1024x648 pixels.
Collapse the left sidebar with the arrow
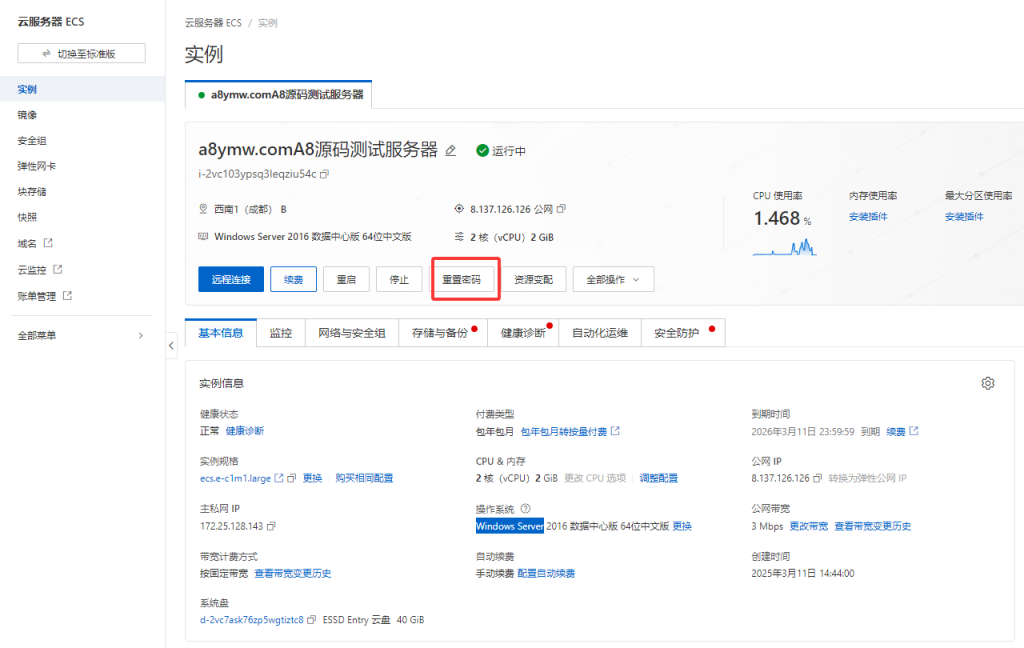click(171, 345)
